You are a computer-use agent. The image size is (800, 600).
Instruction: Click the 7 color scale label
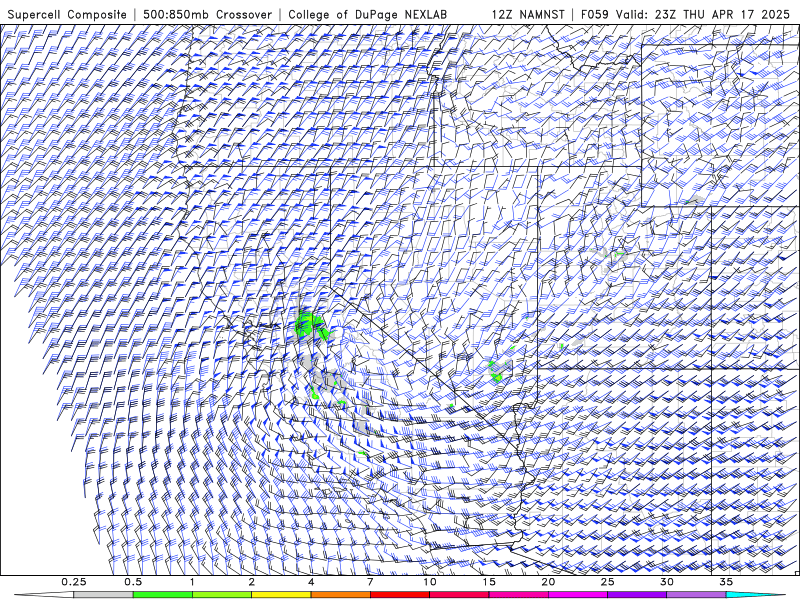[x=370, y=582]
